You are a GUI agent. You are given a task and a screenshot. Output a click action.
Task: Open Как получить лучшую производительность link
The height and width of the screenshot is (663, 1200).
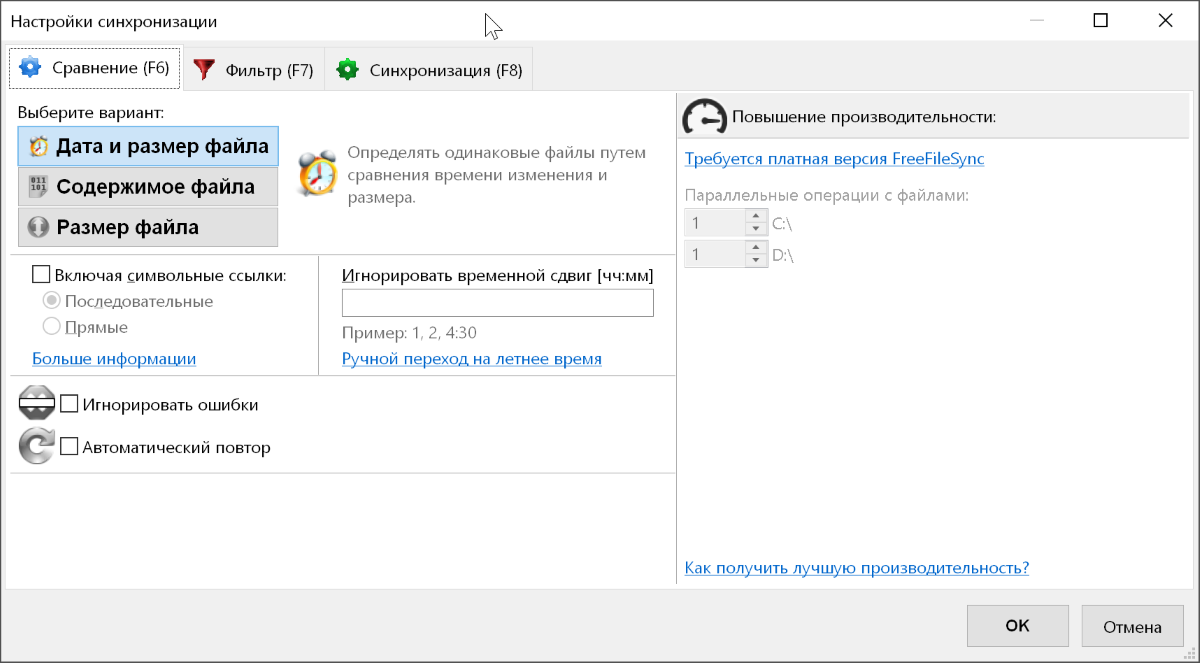857,568
